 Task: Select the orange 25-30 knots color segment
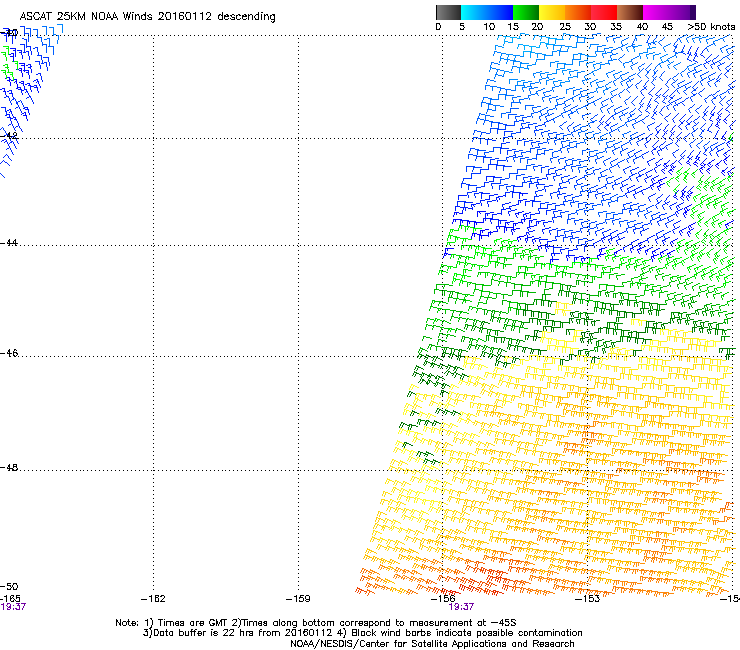578,12
